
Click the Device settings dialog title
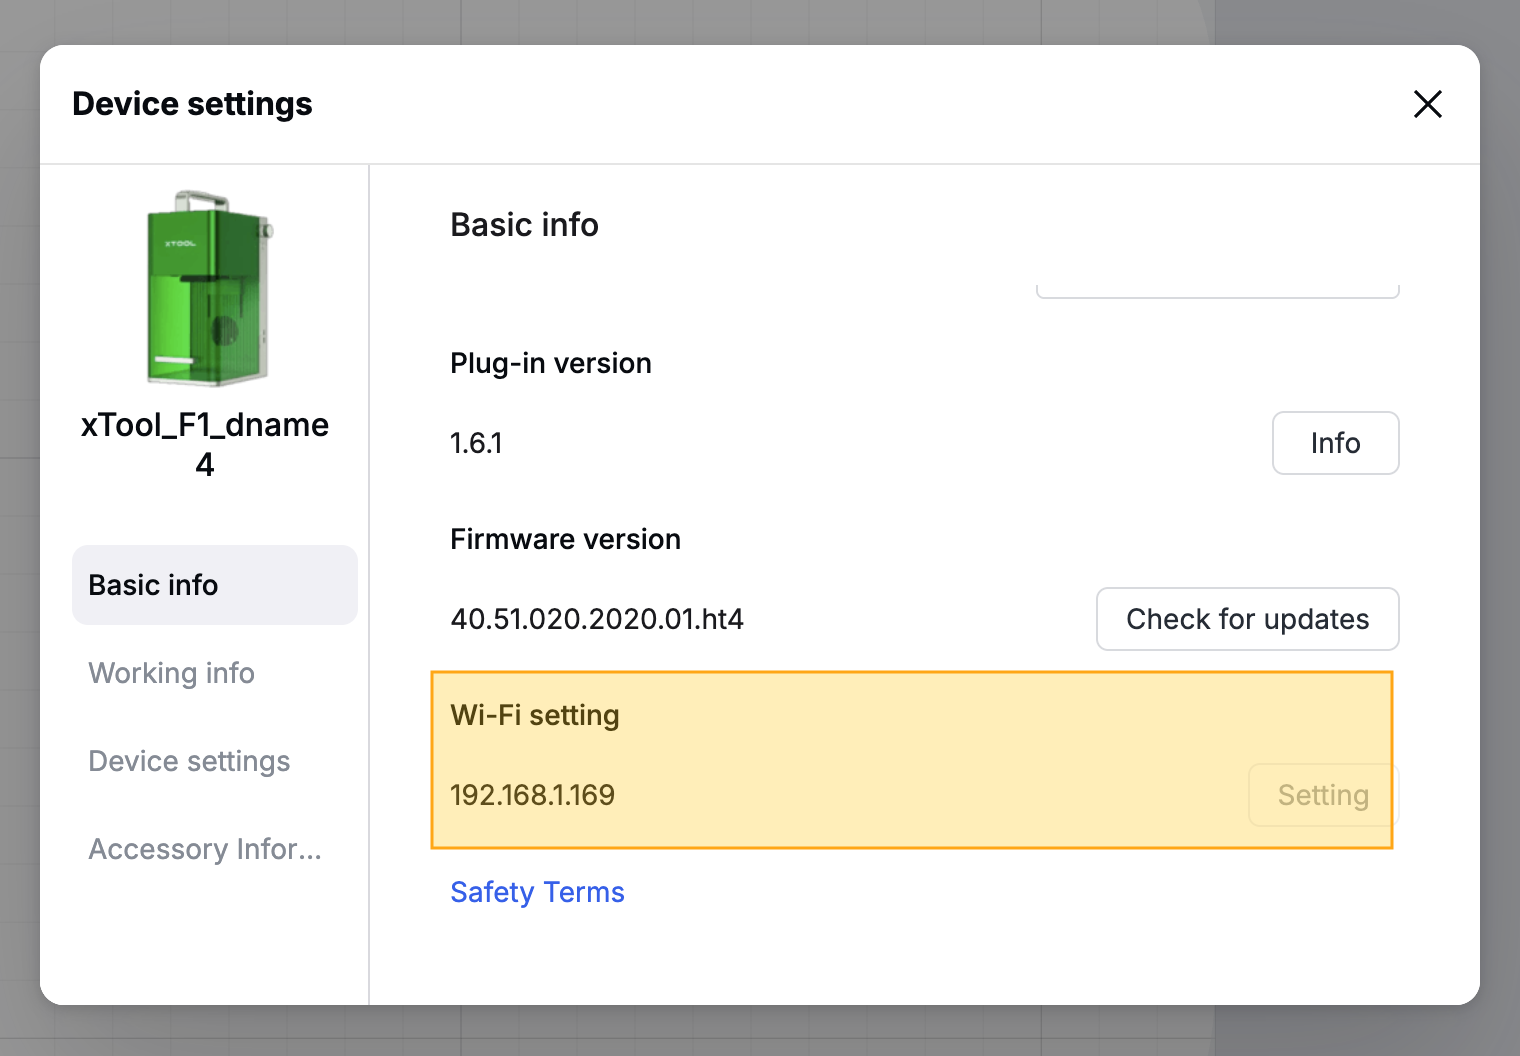coord(192,104)
